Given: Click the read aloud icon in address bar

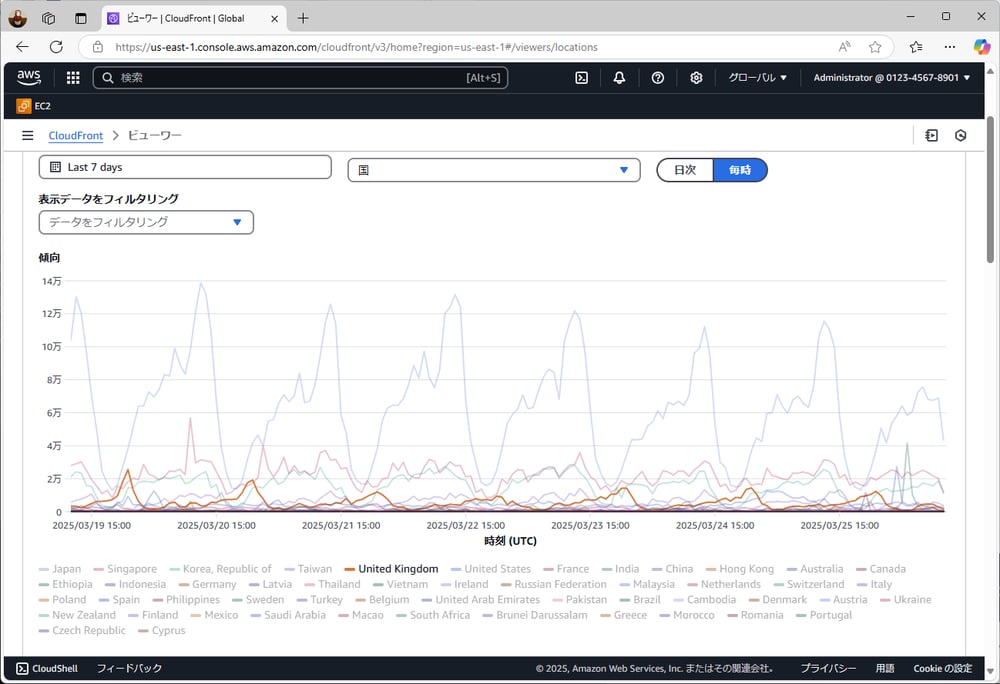Looking at the screenshot, I should 844,47.
